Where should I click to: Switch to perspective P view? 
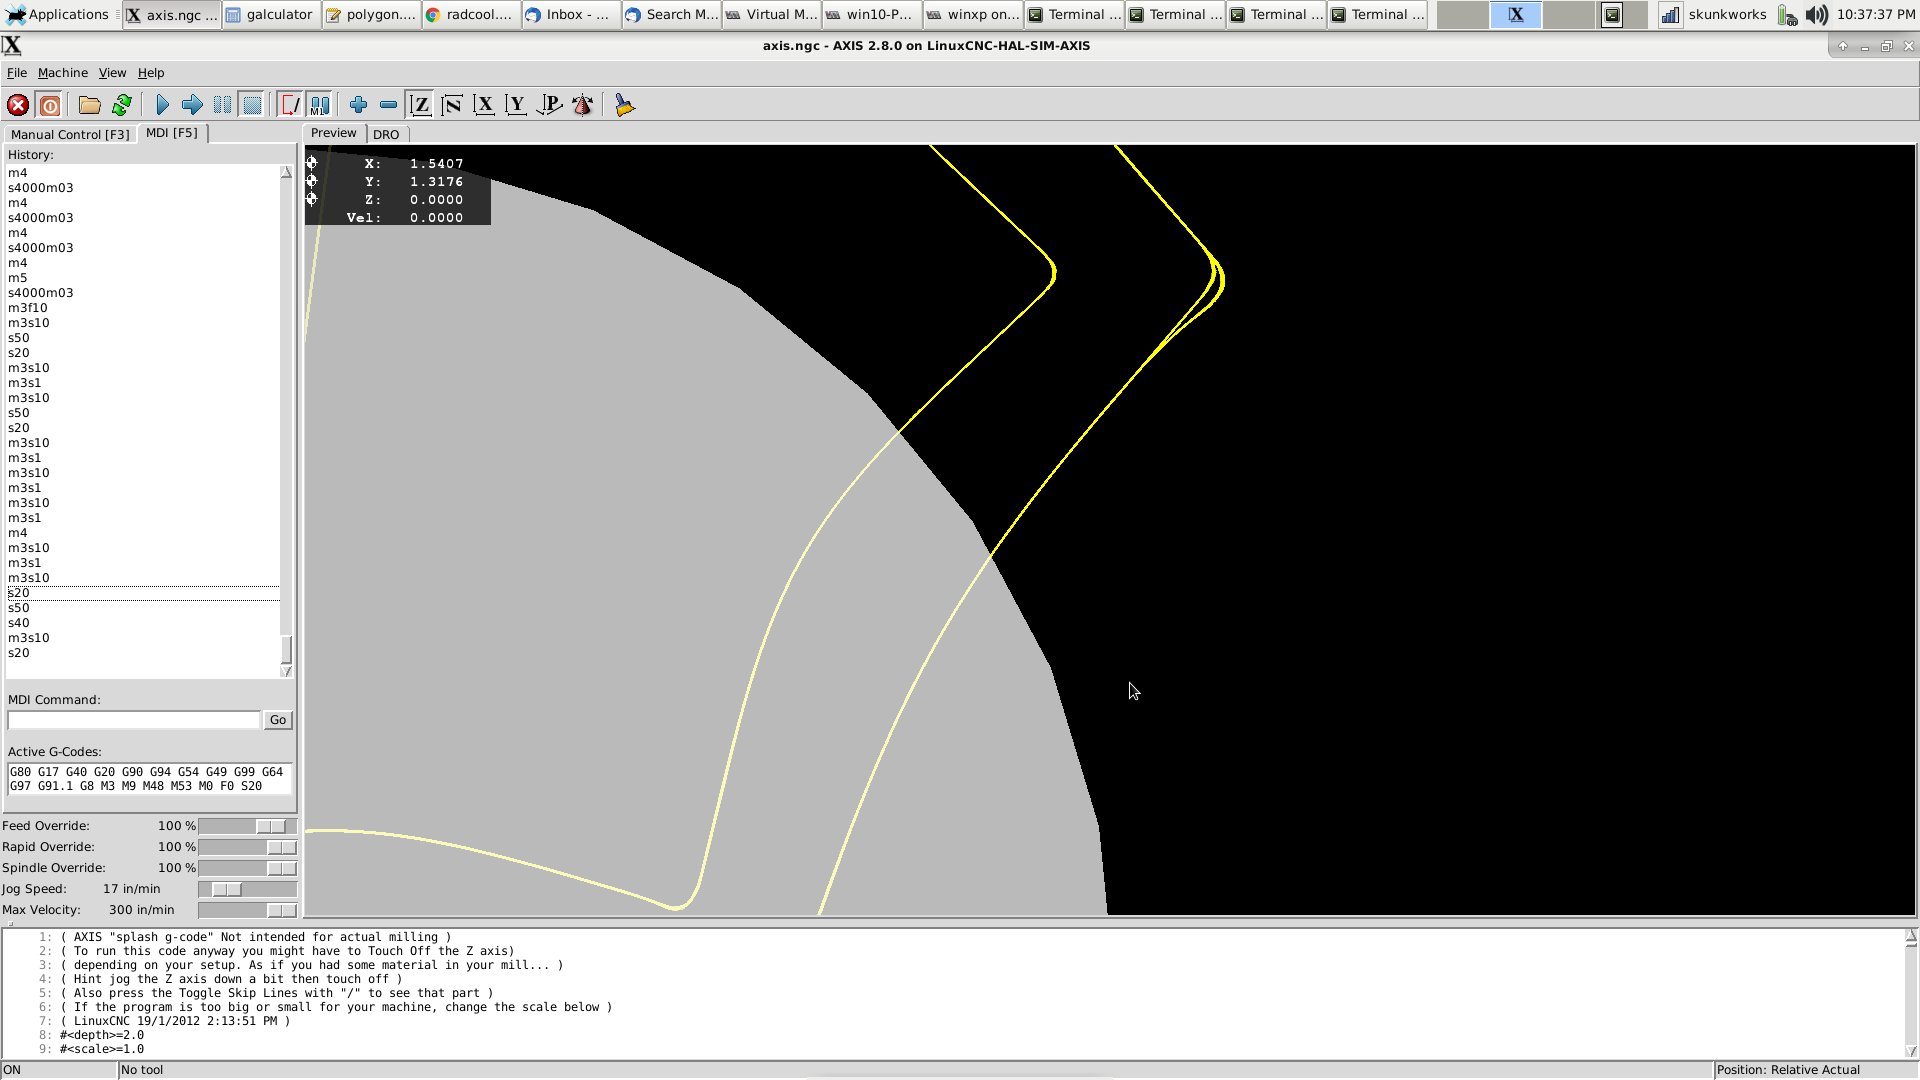coord(549,105)
